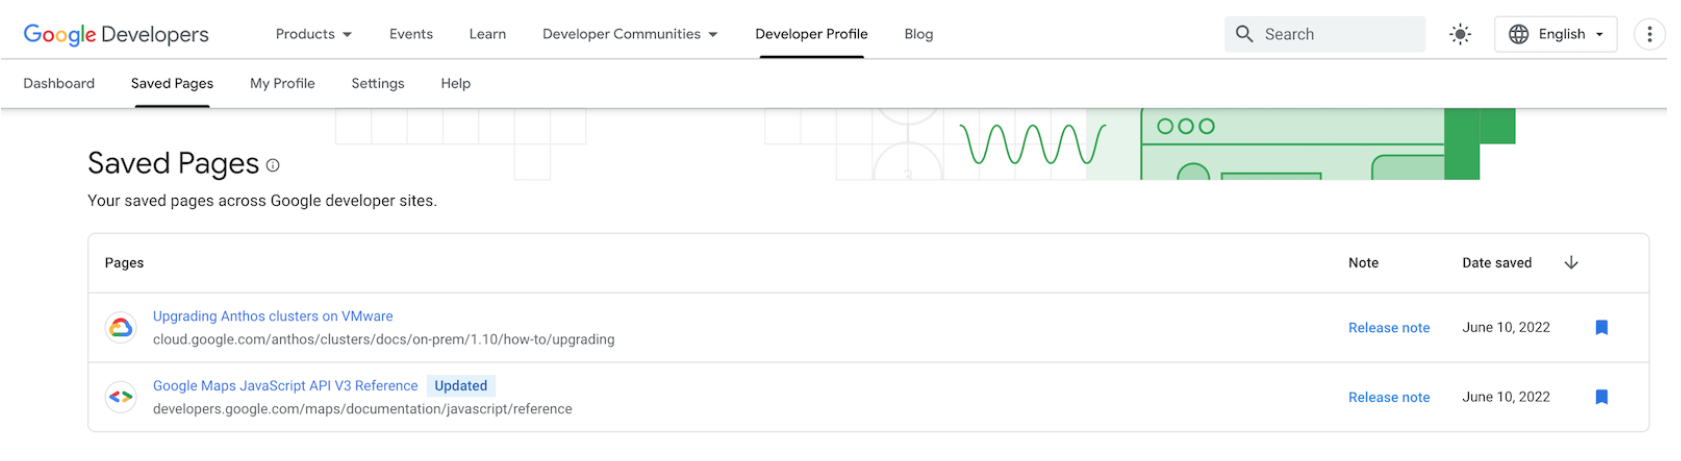Open the three-dot more options menu
This screenshot has width=1681, height=461.
pyautogui.click(x=1648, y=34)
